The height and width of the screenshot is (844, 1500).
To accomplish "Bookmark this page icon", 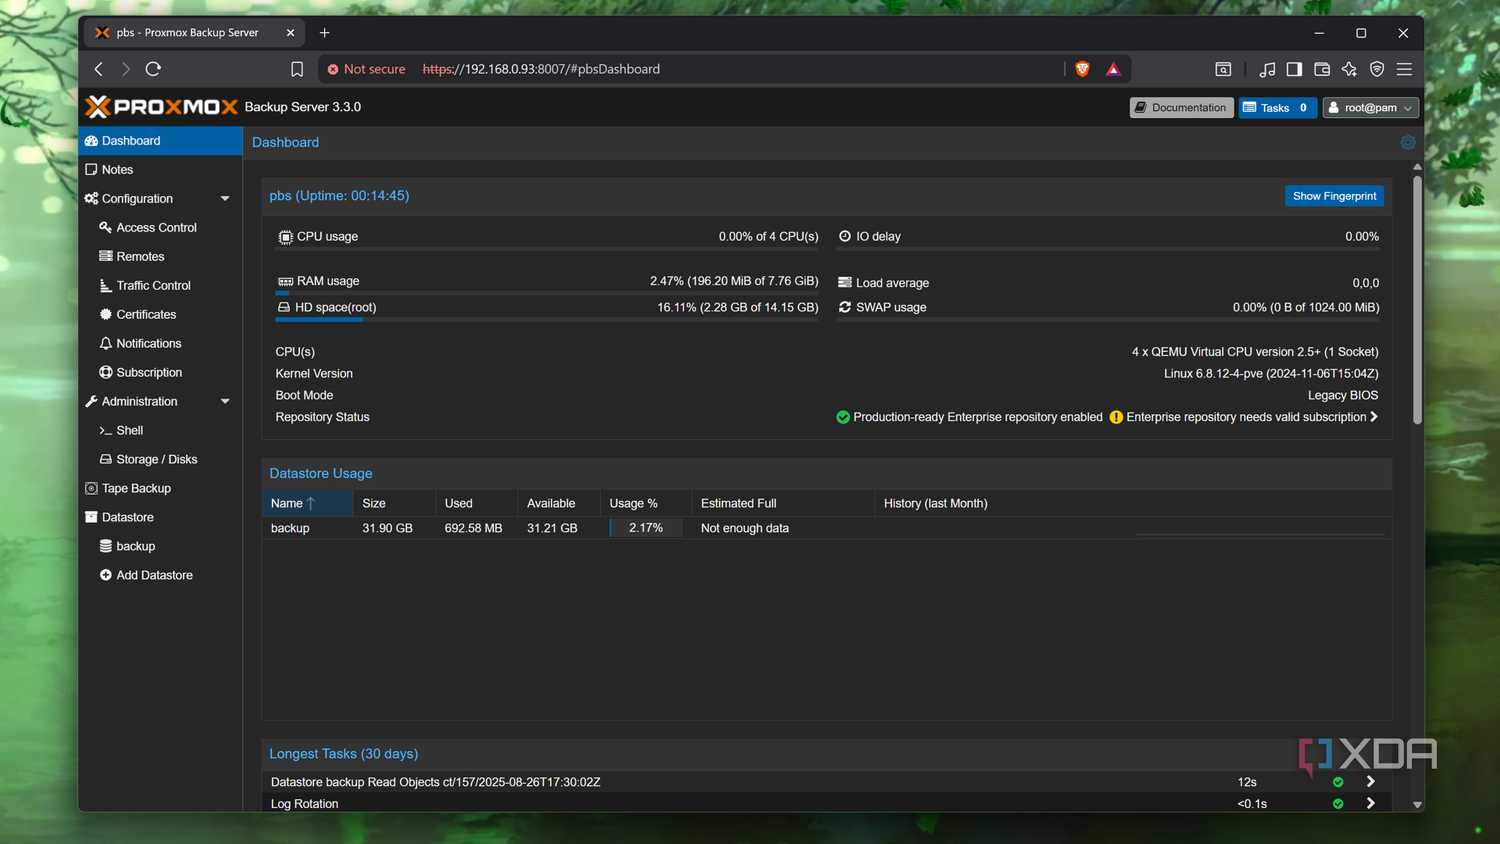I will 297,69.
